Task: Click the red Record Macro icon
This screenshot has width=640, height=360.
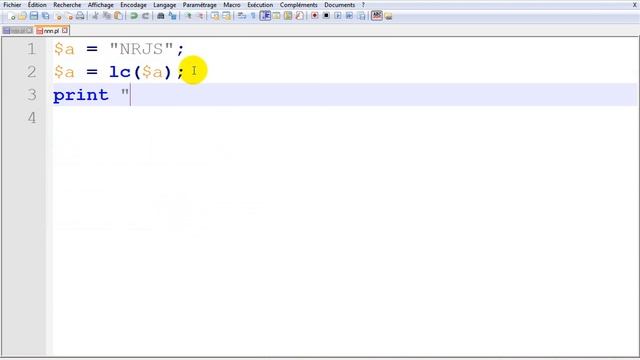Action: [x=314, y=16]
